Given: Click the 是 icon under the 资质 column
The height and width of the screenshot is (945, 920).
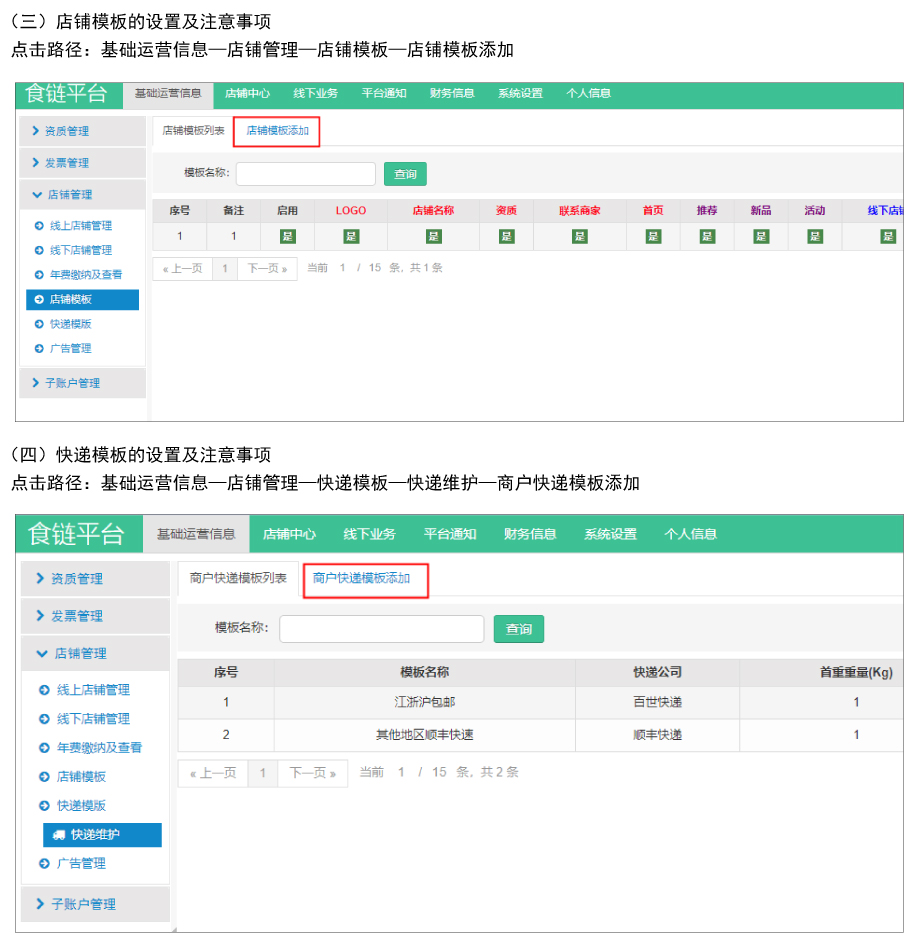Looking at the screenshot, I should [506, 236].
